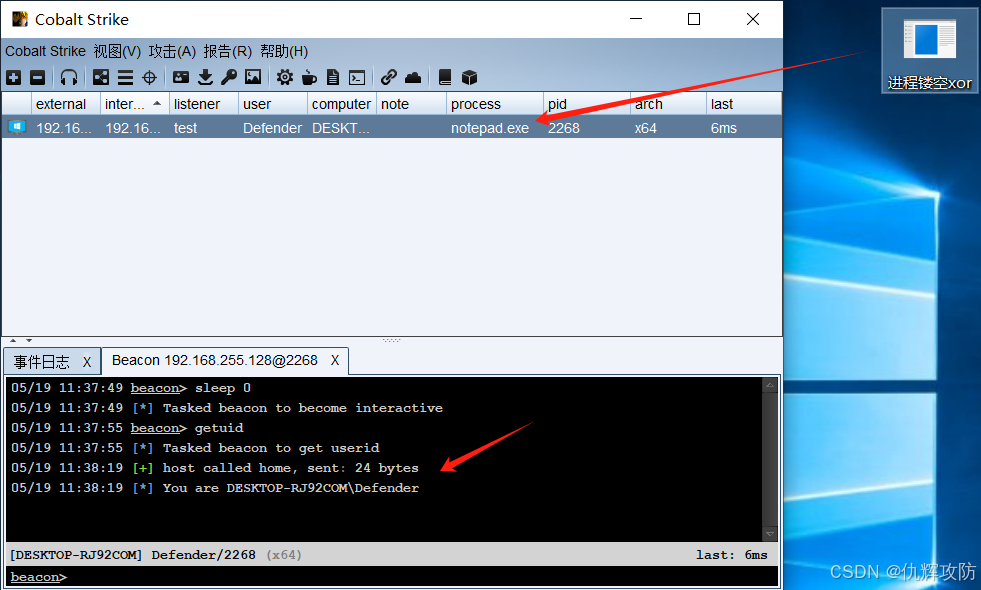Screen dimensions: 981x590
Task: Switch to pivot graph view icon
Action: (x=101, y=78)
